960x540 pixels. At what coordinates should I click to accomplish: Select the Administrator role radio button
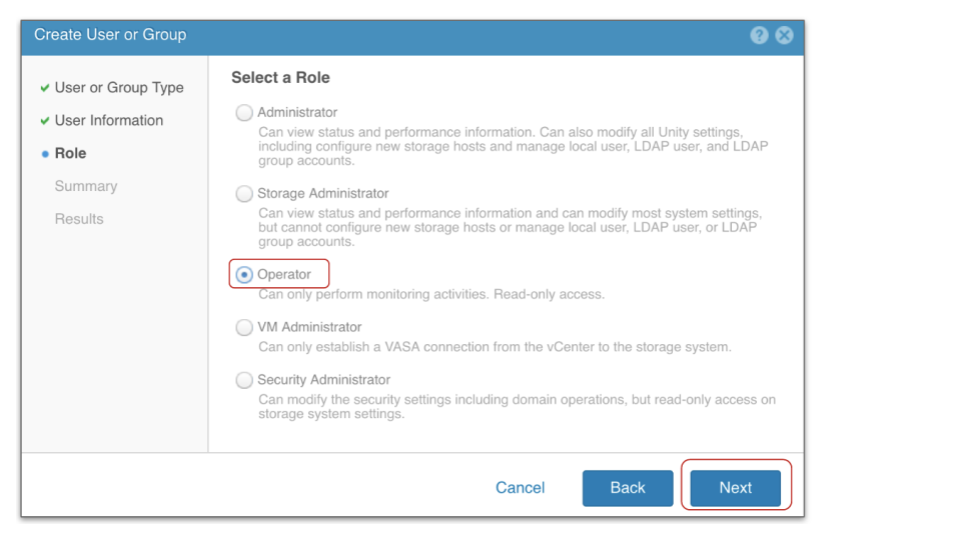click(x=244, y=113)
